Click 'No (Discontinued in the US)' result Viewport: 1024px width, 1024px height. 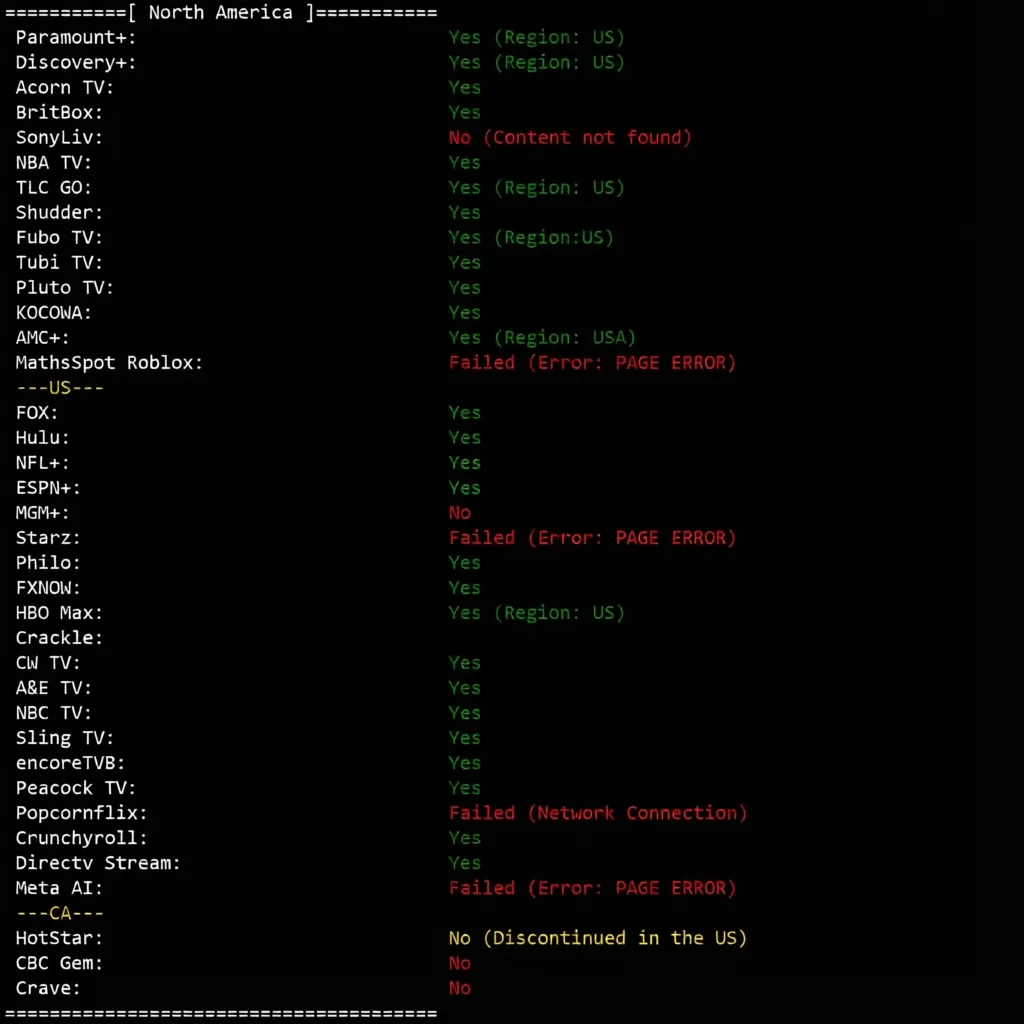click(x=598, y=938)
